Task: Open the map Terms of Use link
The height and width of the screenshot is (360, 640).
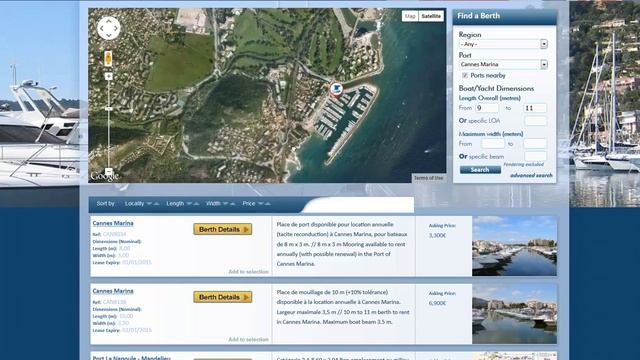Action: (428, 178)
